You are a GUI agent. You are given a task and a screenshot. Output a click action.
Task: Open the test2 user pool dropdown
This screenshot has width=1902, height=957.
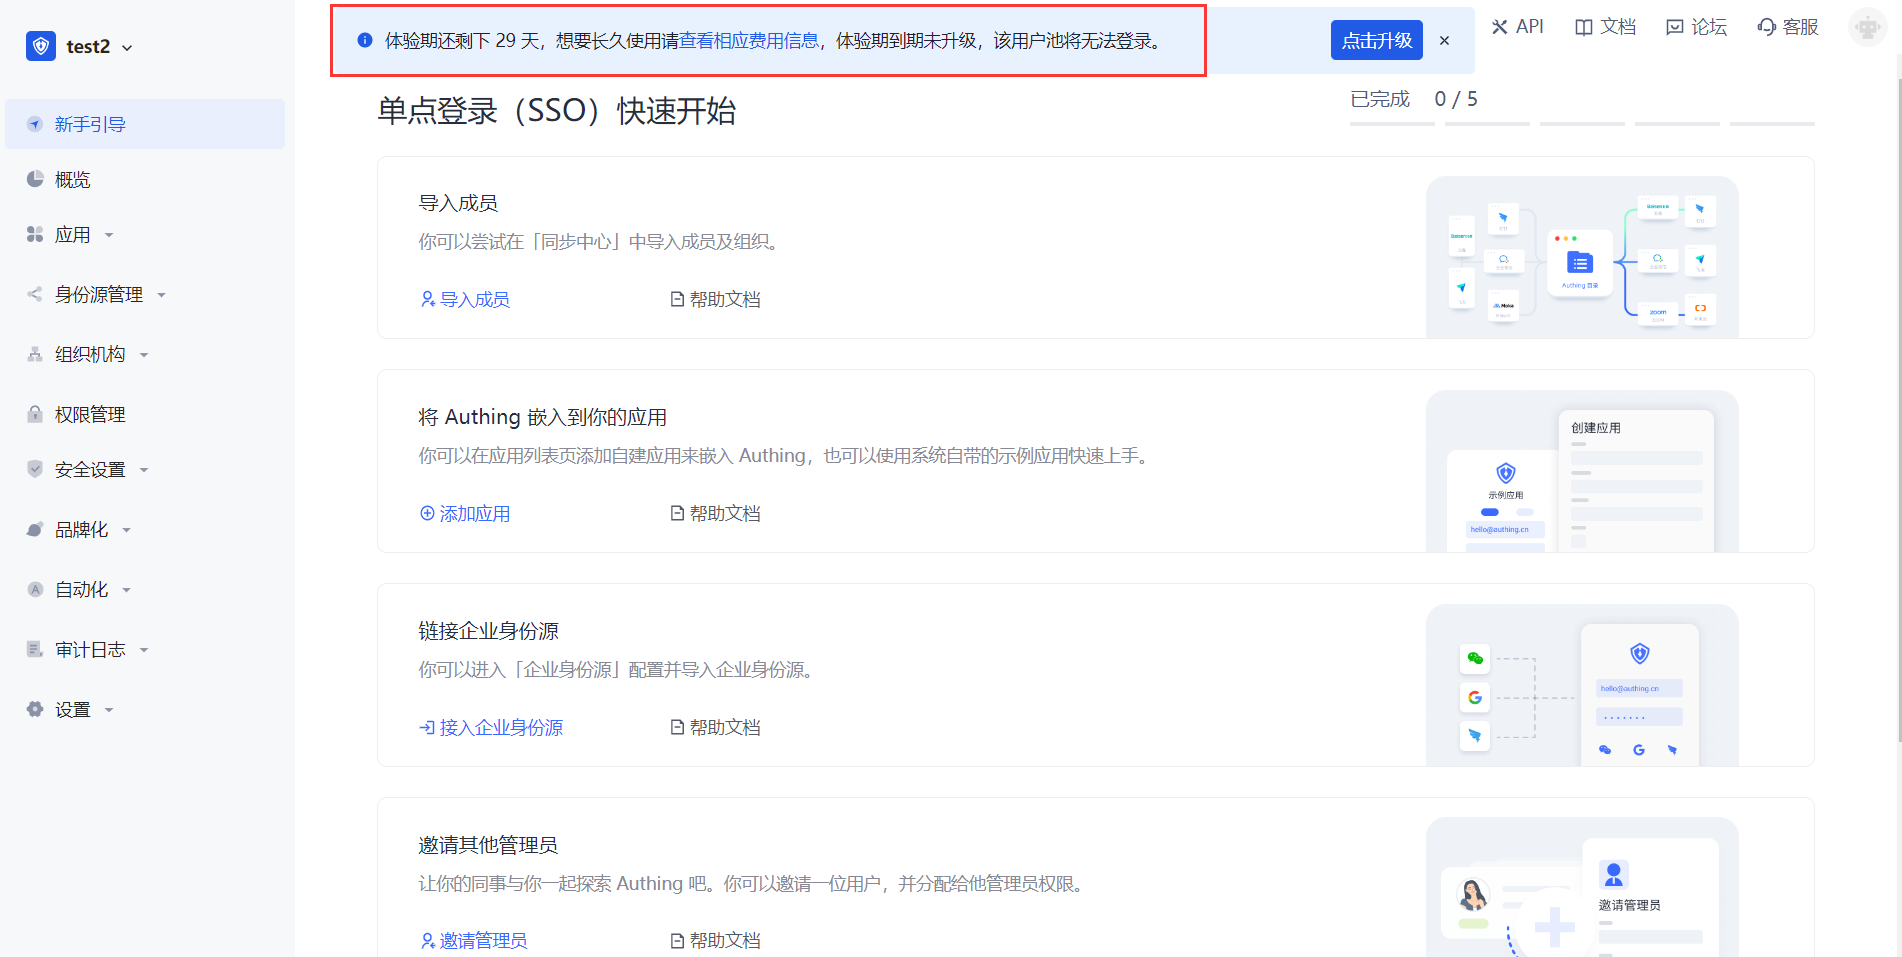click(98, 47)
